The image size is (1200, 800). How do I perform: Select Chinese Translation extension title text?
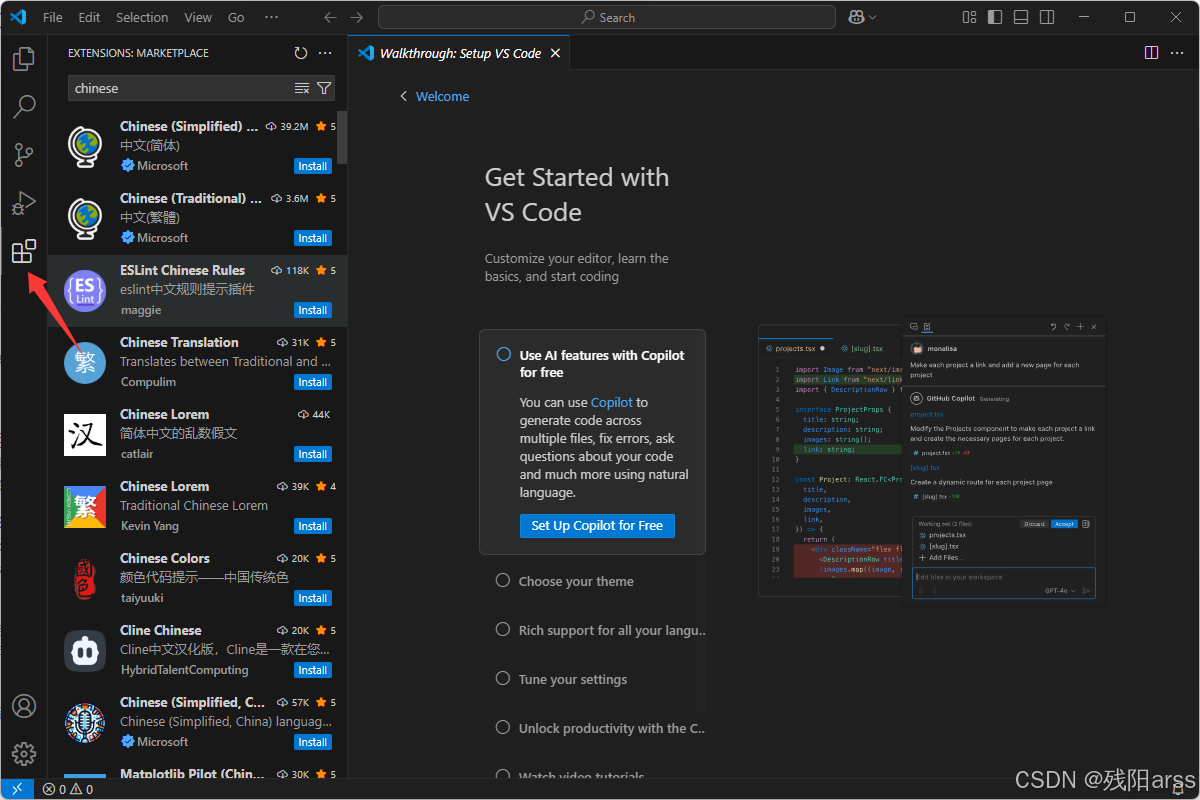(179, 342)
